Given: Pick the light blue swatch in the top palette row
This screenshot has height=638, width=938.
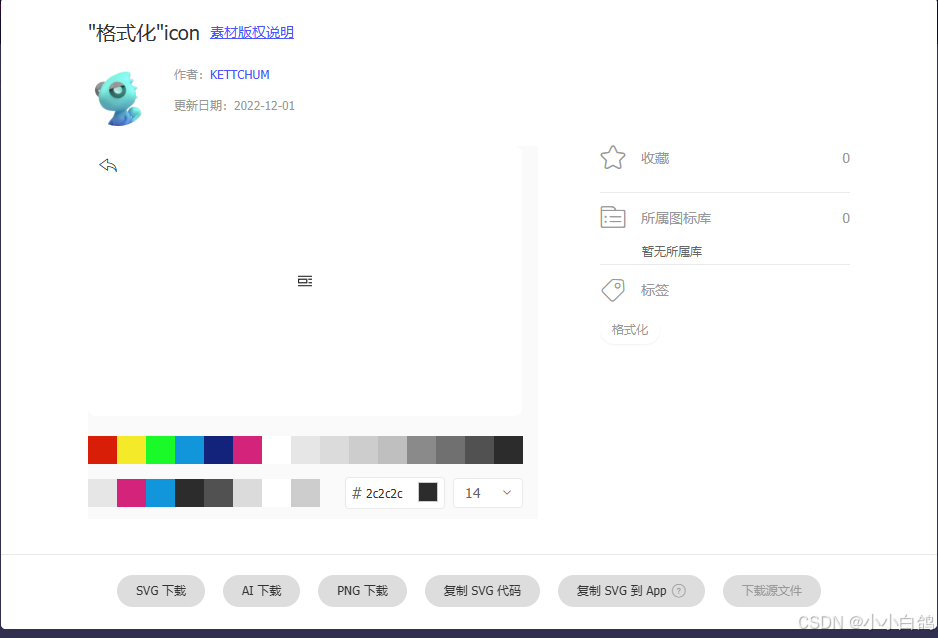Looking at the screenshot, I should point(190,450).
